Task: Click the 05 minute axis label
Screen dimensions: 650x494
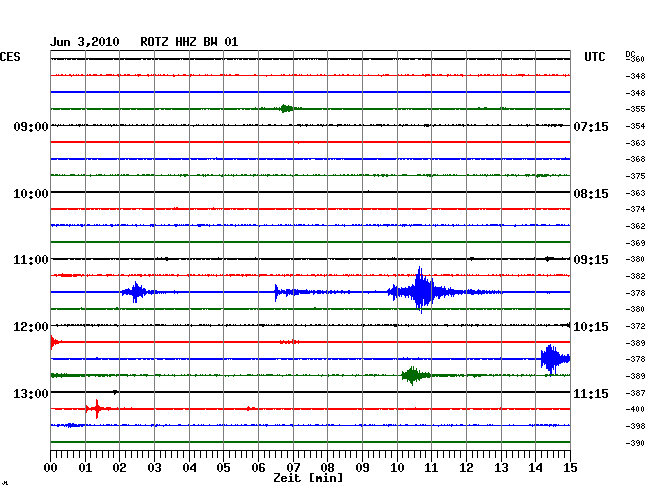Action: (x=223, y=468)
